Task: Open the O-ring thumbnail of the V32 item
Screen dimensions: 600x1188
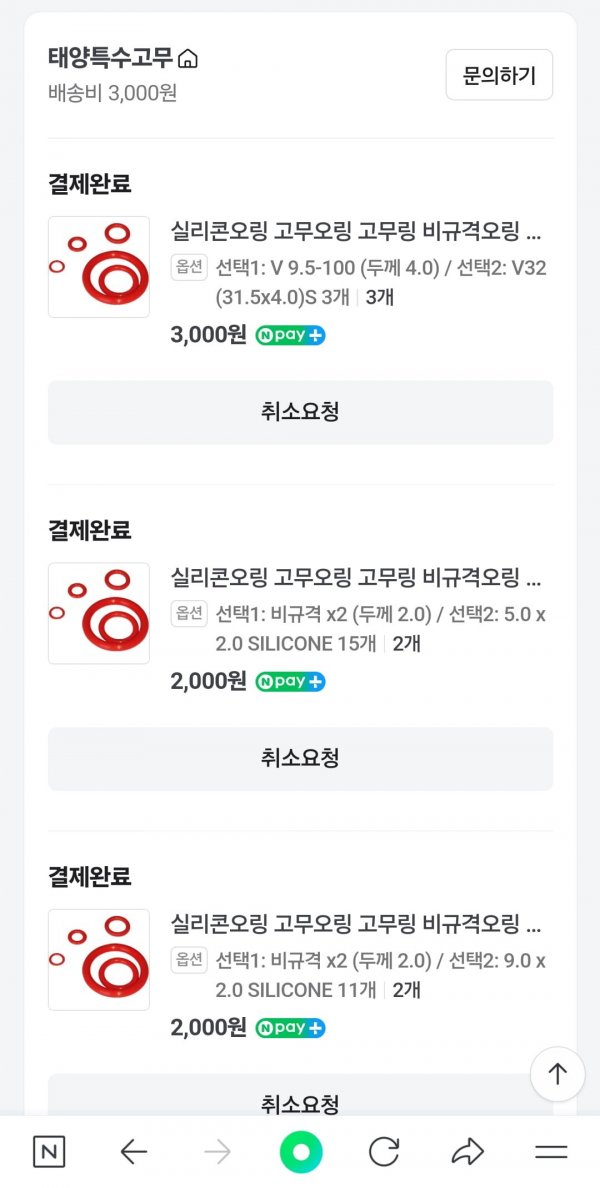Action: 99,267
